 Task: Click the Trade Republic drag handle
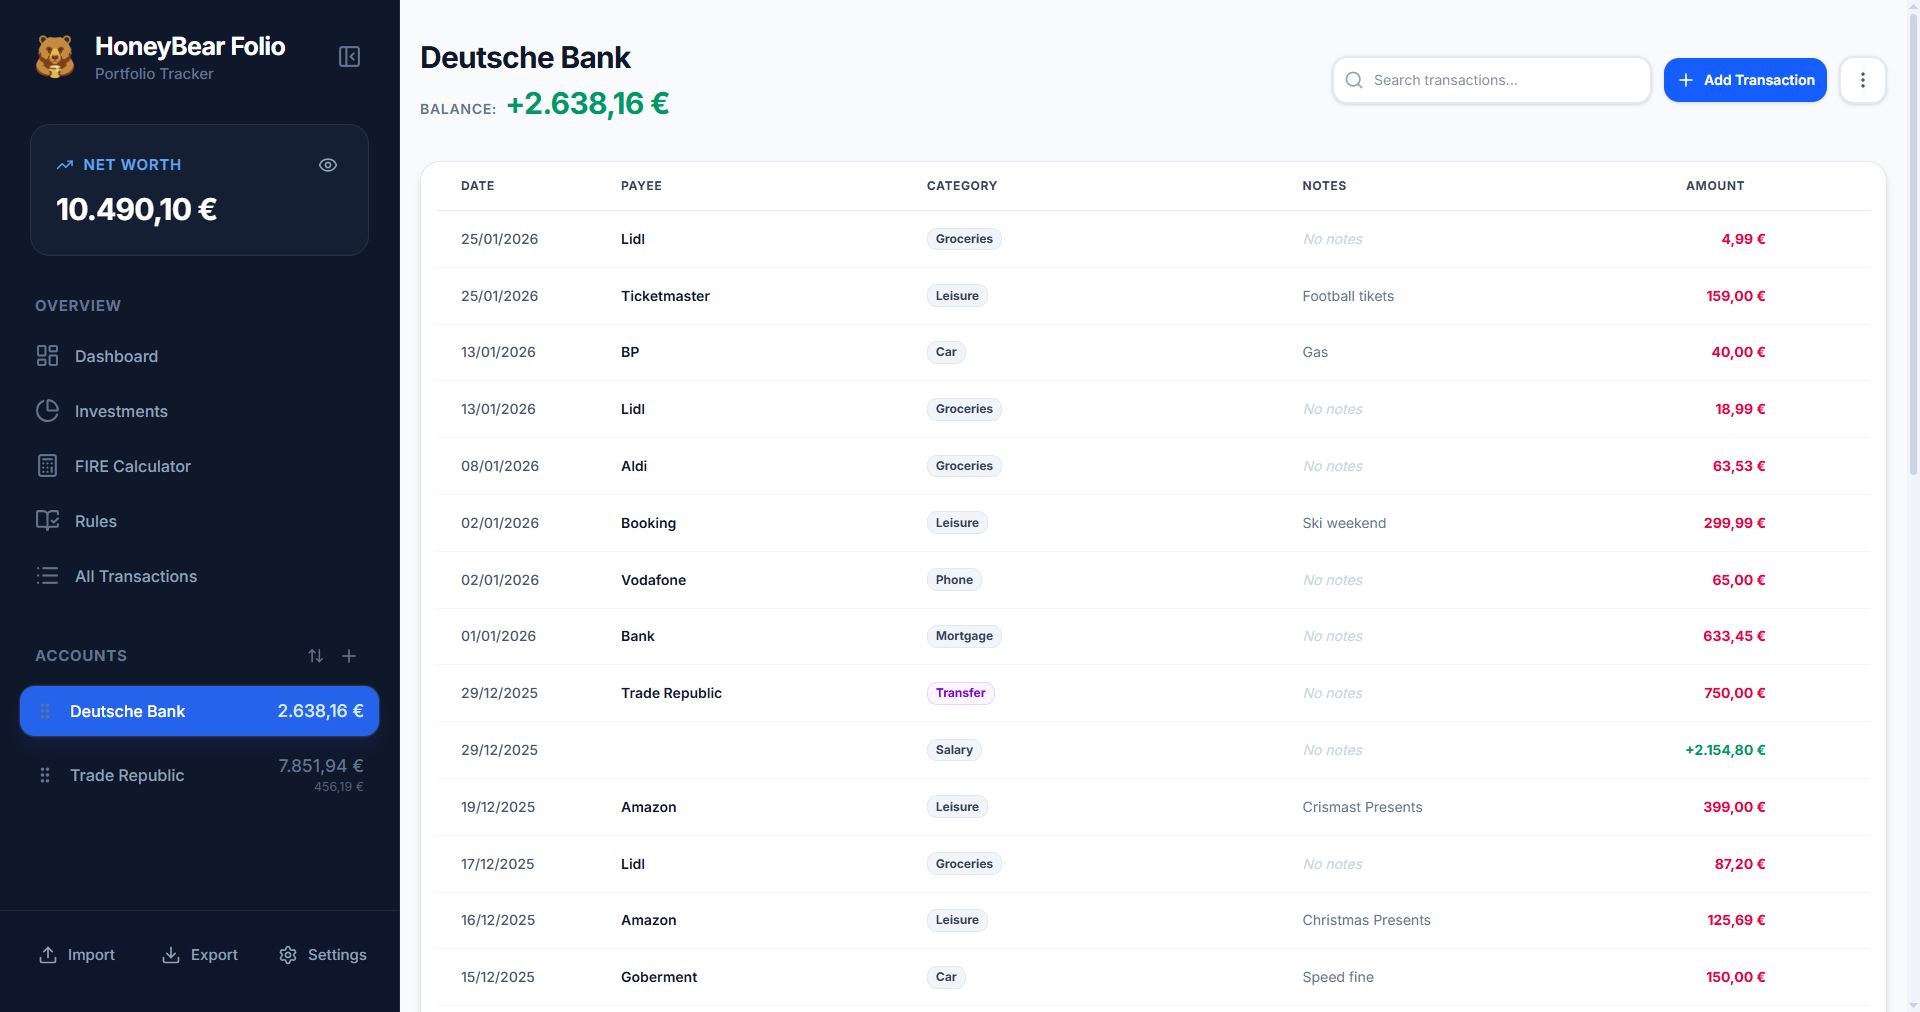point(45,775)
